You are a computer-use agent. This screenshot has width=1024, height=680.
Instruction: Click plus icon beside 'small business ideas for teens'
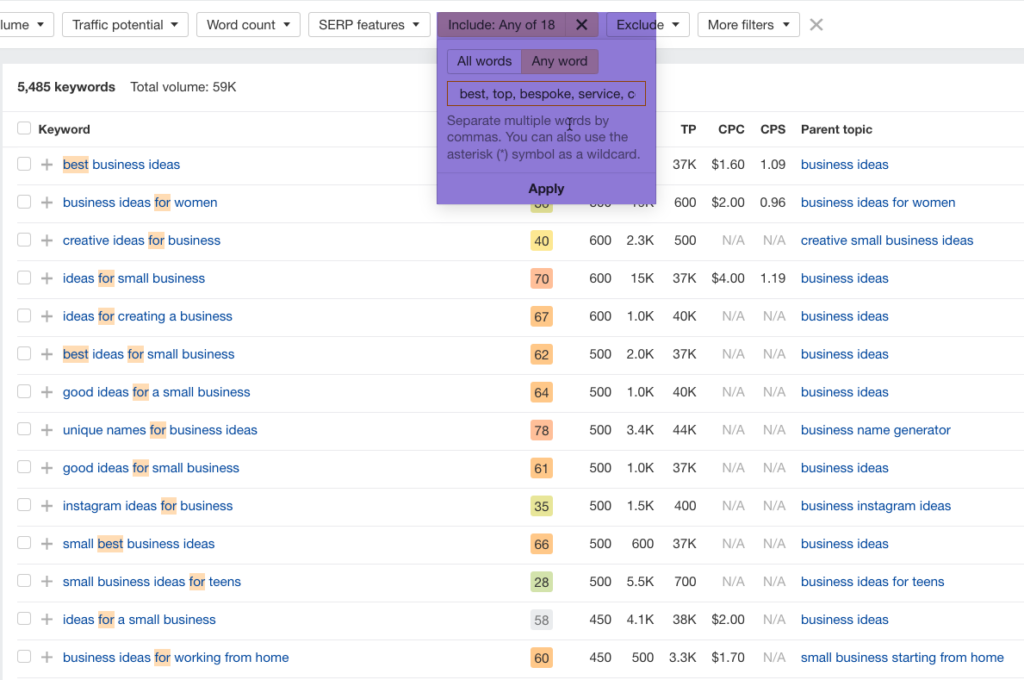click(46, 582)
